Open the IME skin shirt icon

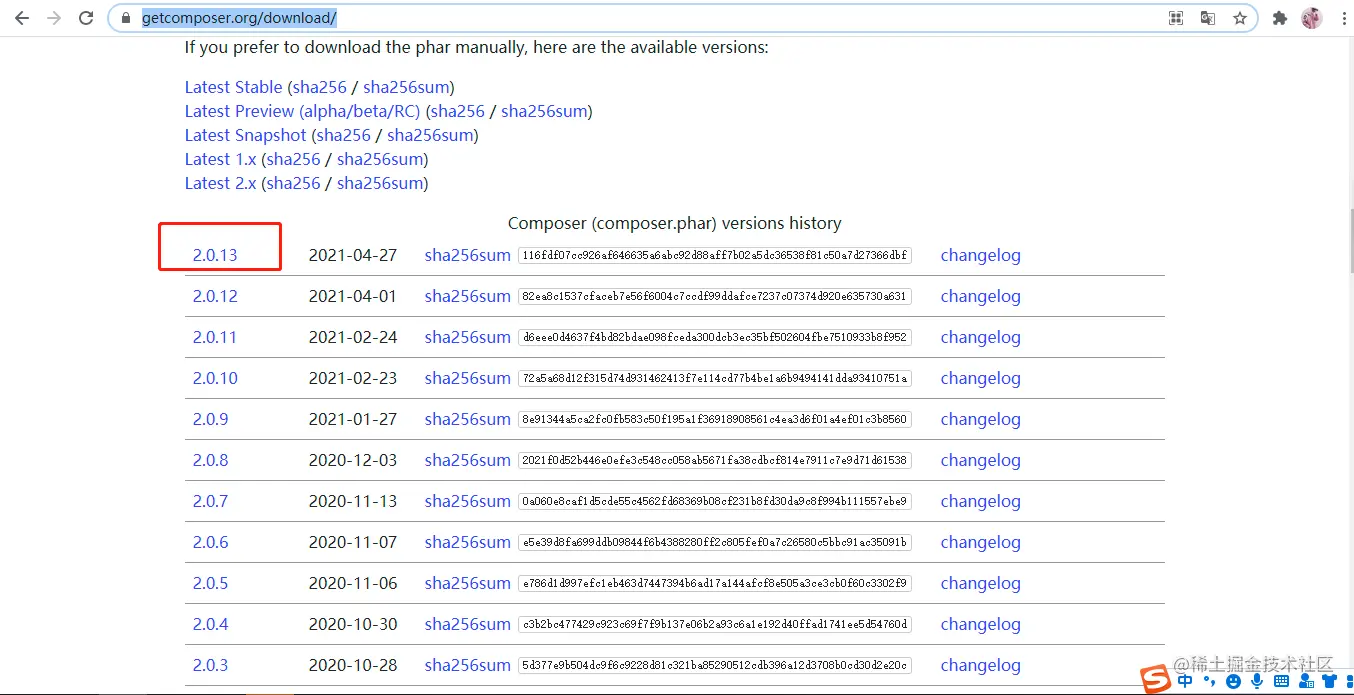1329,681
